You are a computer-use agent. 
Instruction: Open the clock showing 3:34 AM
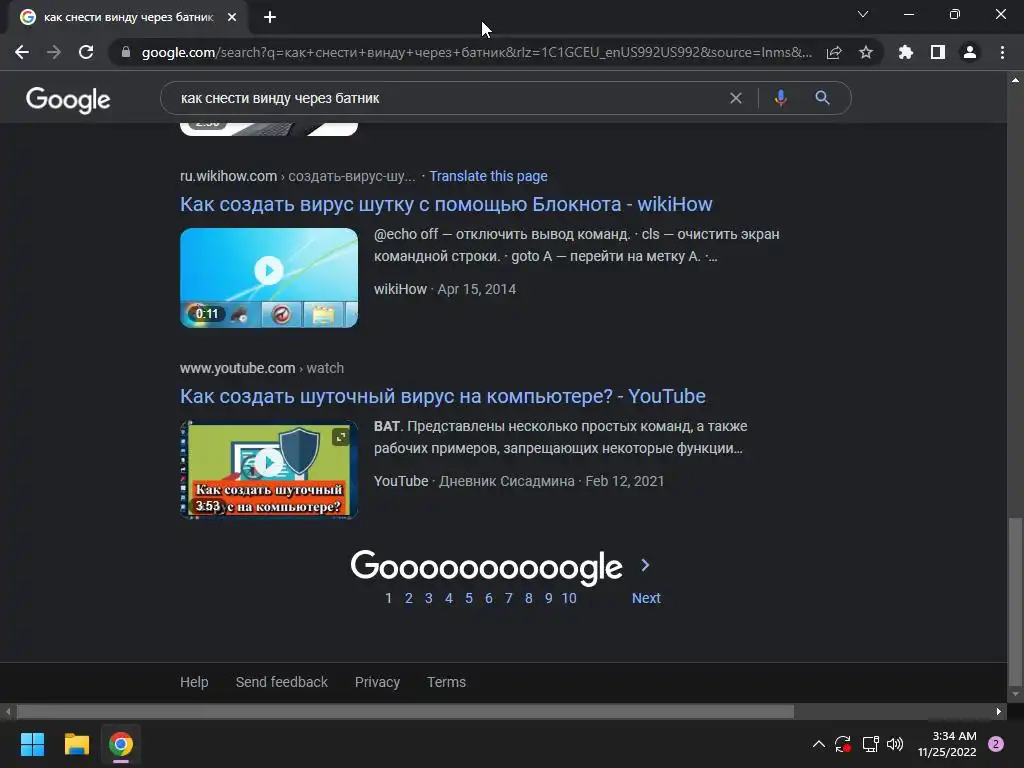pos(947,744)
